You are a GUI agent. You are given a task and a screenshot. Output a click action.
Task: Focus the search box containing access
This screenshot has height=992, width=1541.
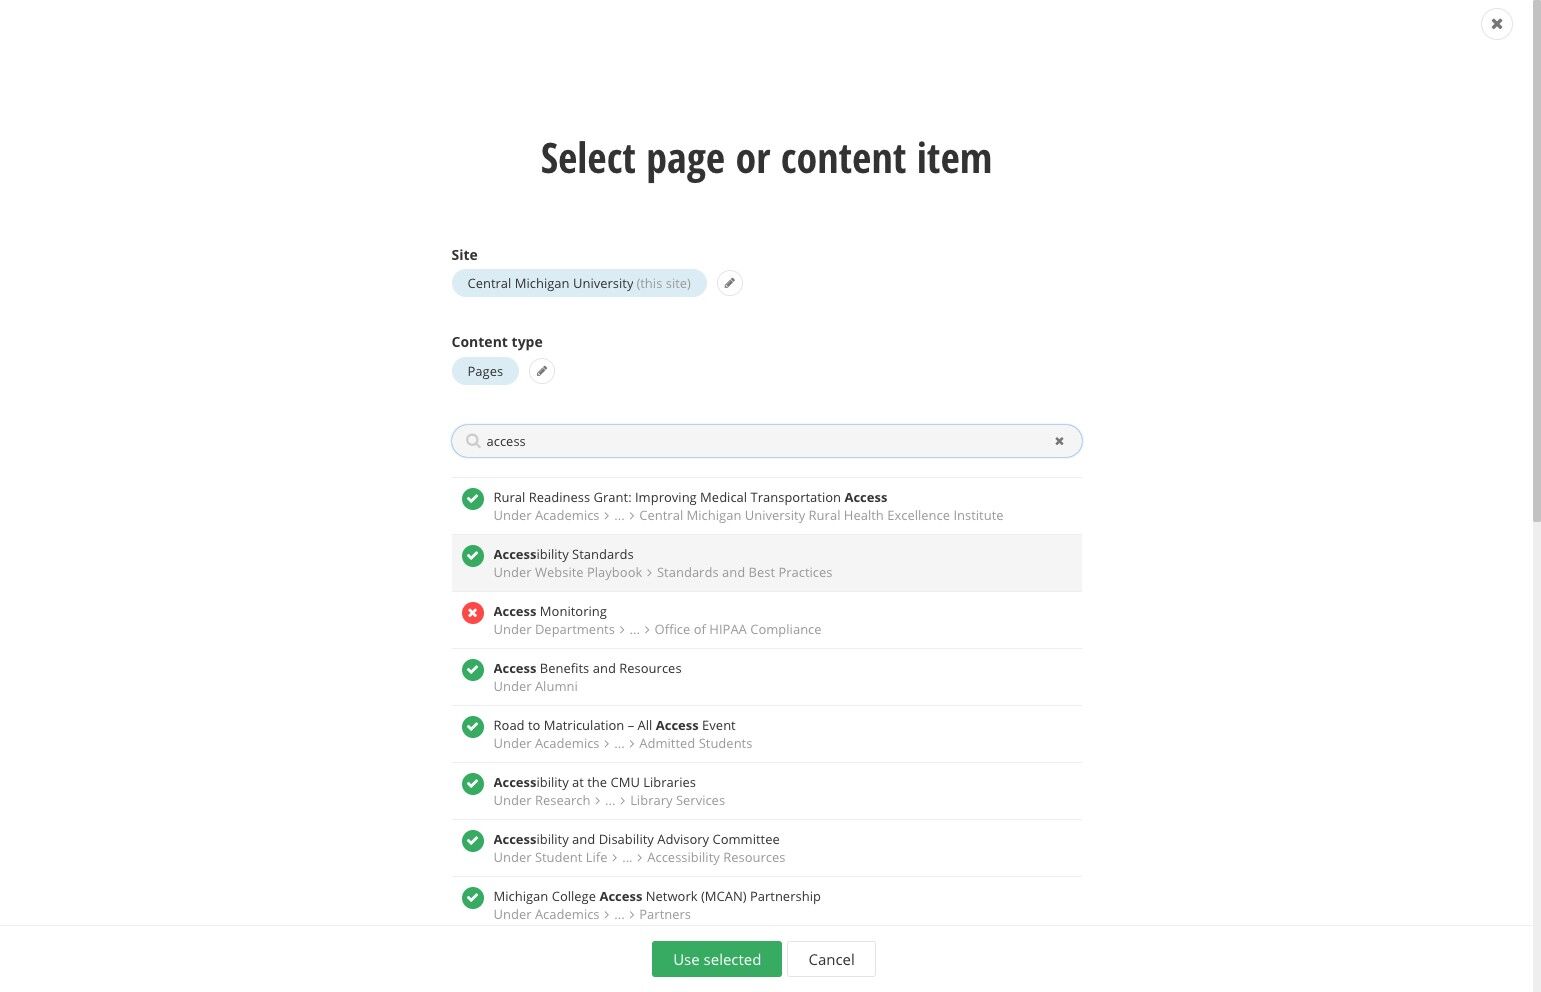tap(767, 441)
